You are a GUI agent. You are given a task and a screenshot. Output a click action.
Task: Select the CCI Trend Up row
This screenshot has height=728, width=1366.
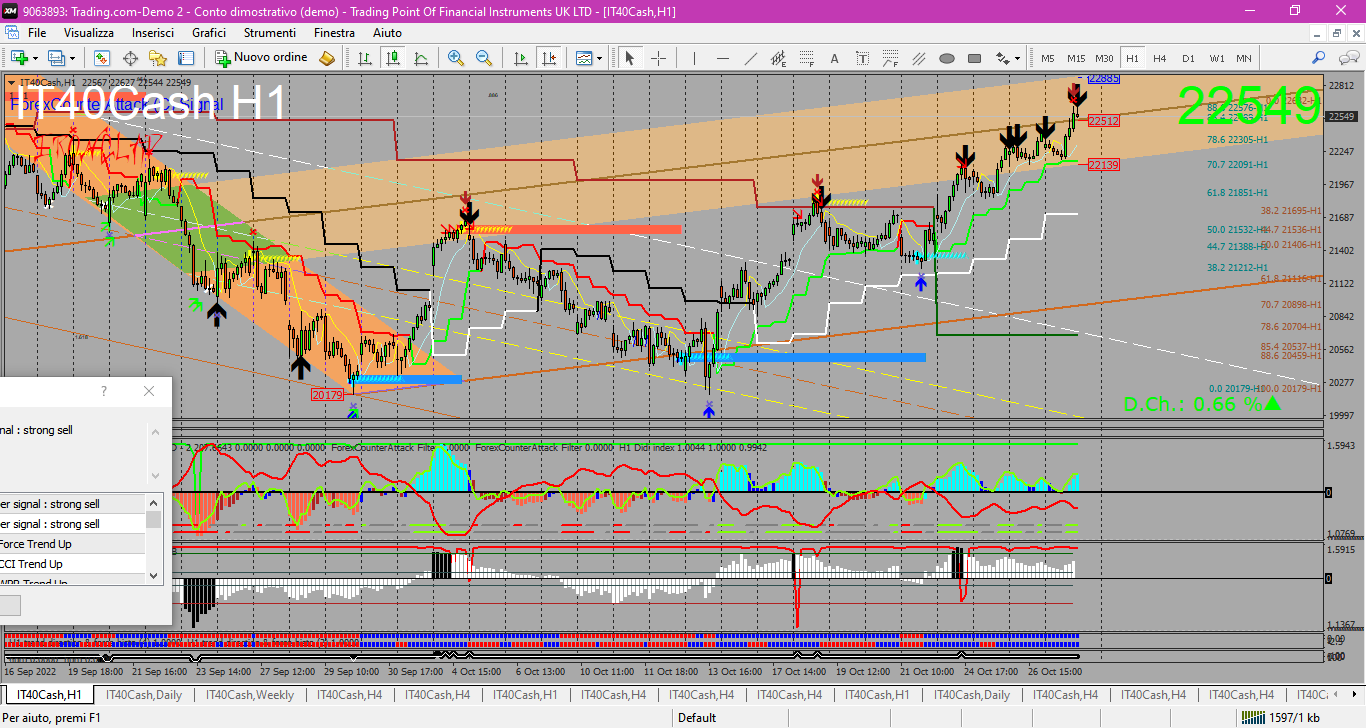[73, 564]
